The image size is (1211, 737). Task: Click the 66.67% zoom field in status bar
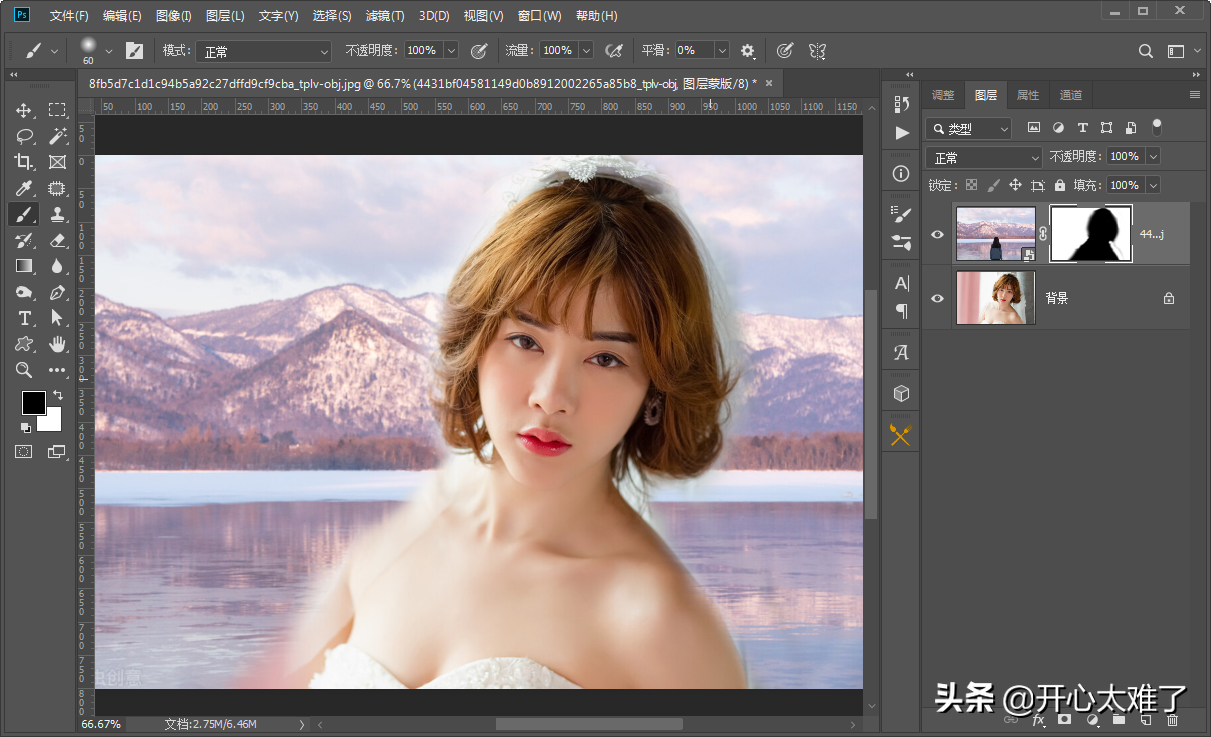(x=101, y=724)
